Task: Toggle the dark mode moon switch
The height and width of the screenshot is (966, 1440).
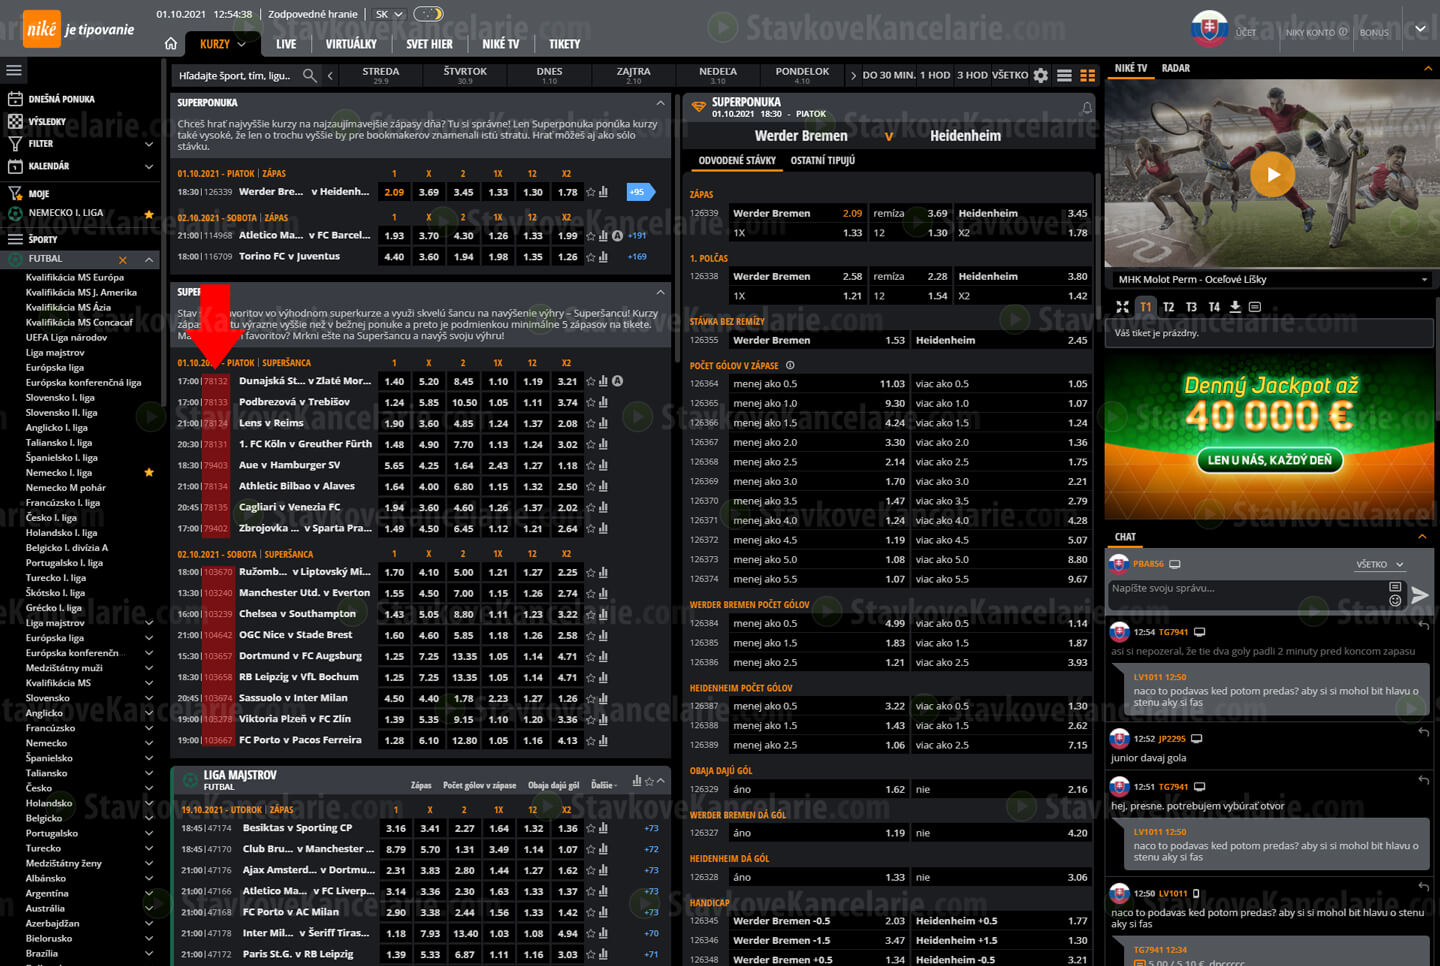Action: click(428, 14)
